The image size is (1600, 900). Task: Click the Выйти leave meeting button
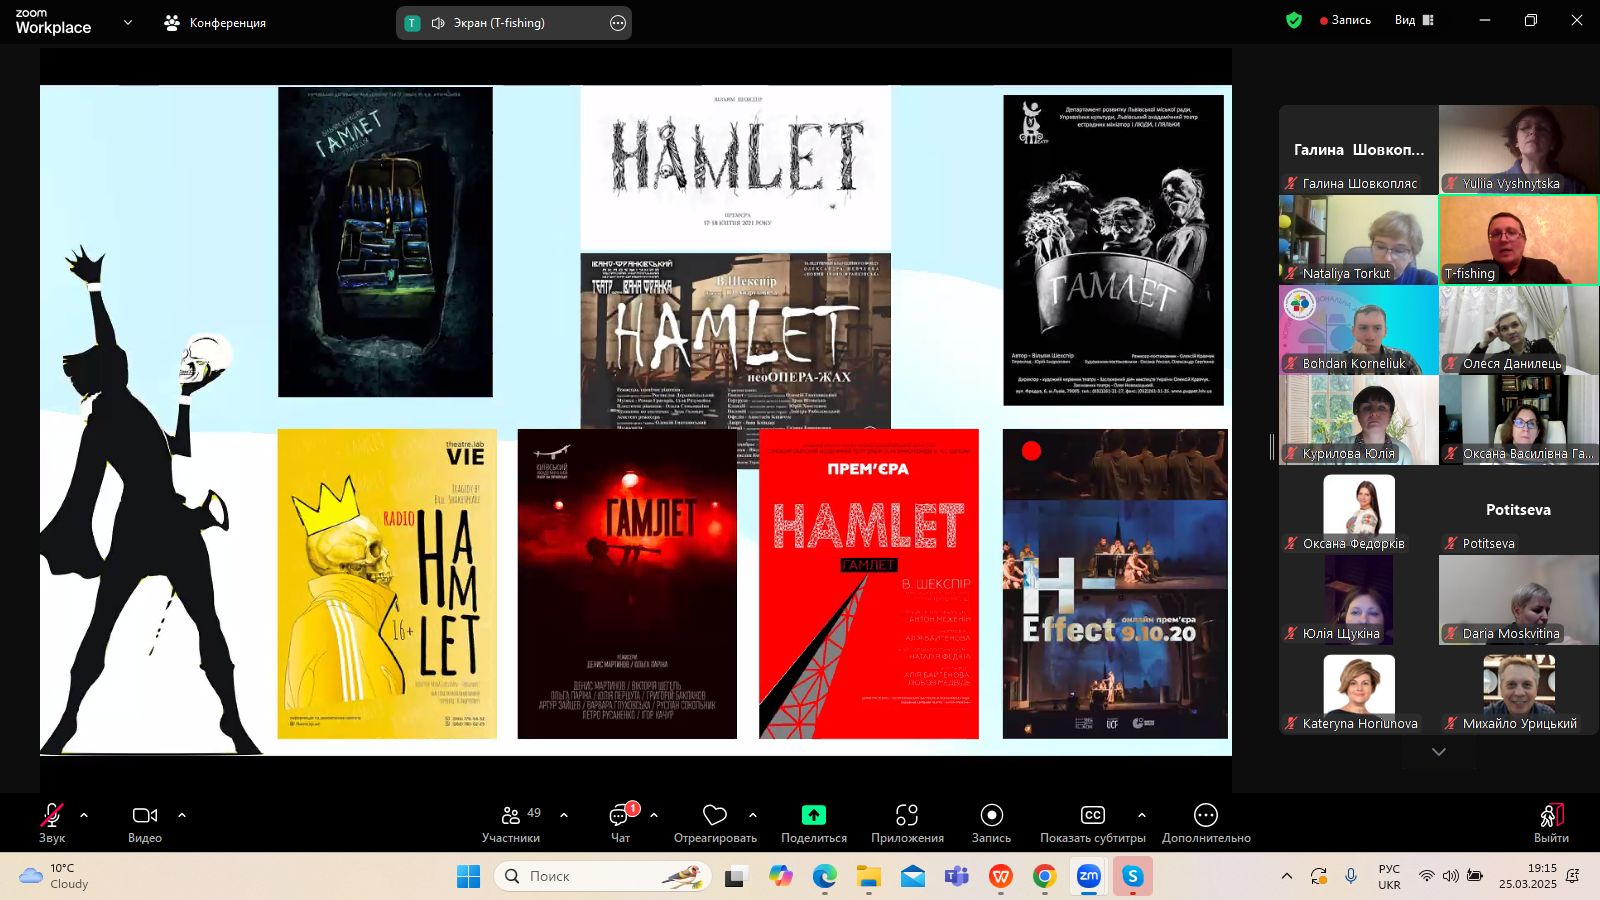[x=1551, y=822]
